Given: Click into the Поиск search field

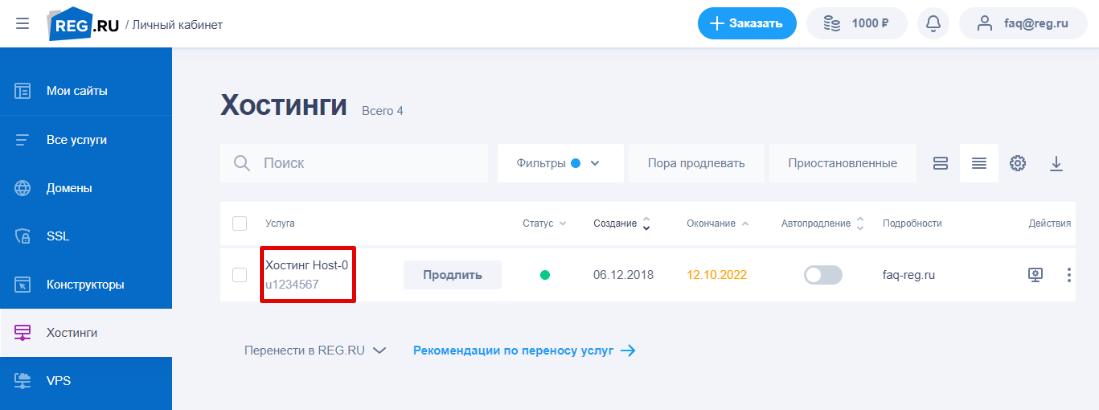Looking at the screenshot, I should tap(353, 163).
